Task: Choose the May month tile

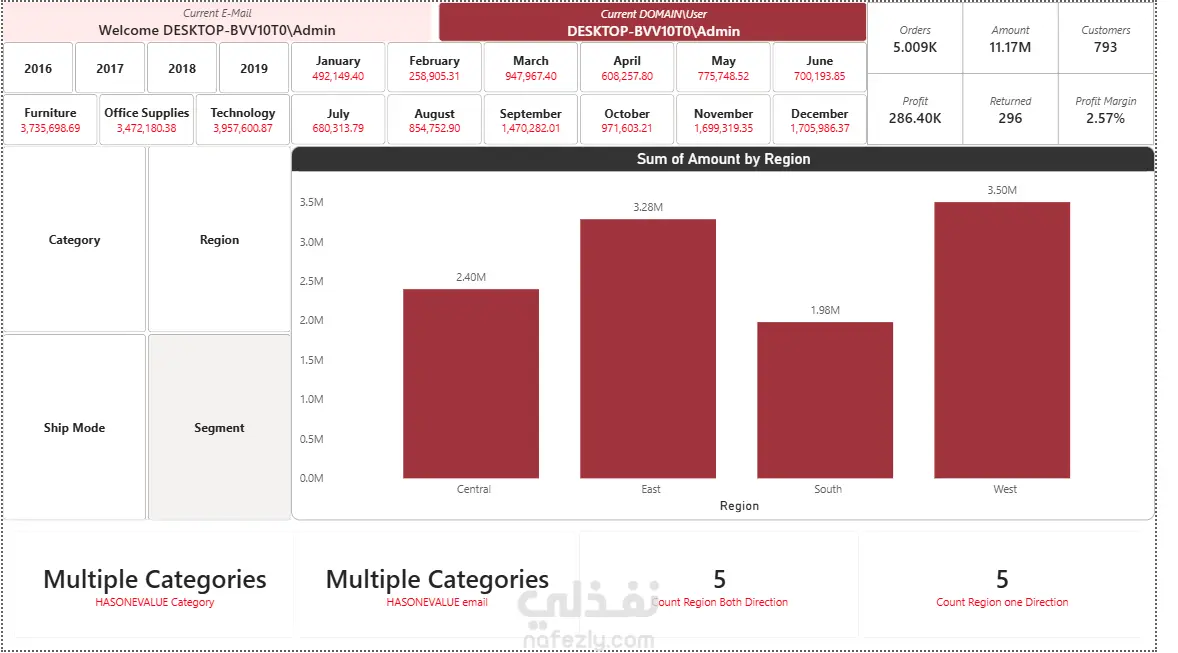Action: click(723, 68)
